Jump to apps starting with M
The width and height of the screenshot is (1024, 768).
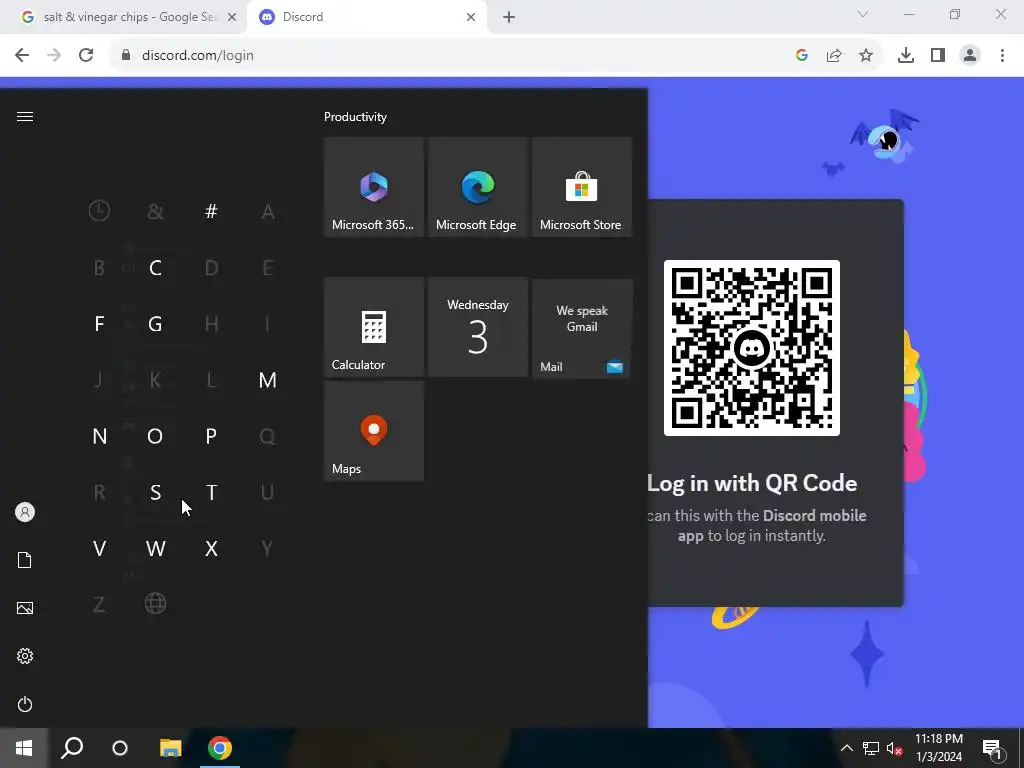point(267,380)
